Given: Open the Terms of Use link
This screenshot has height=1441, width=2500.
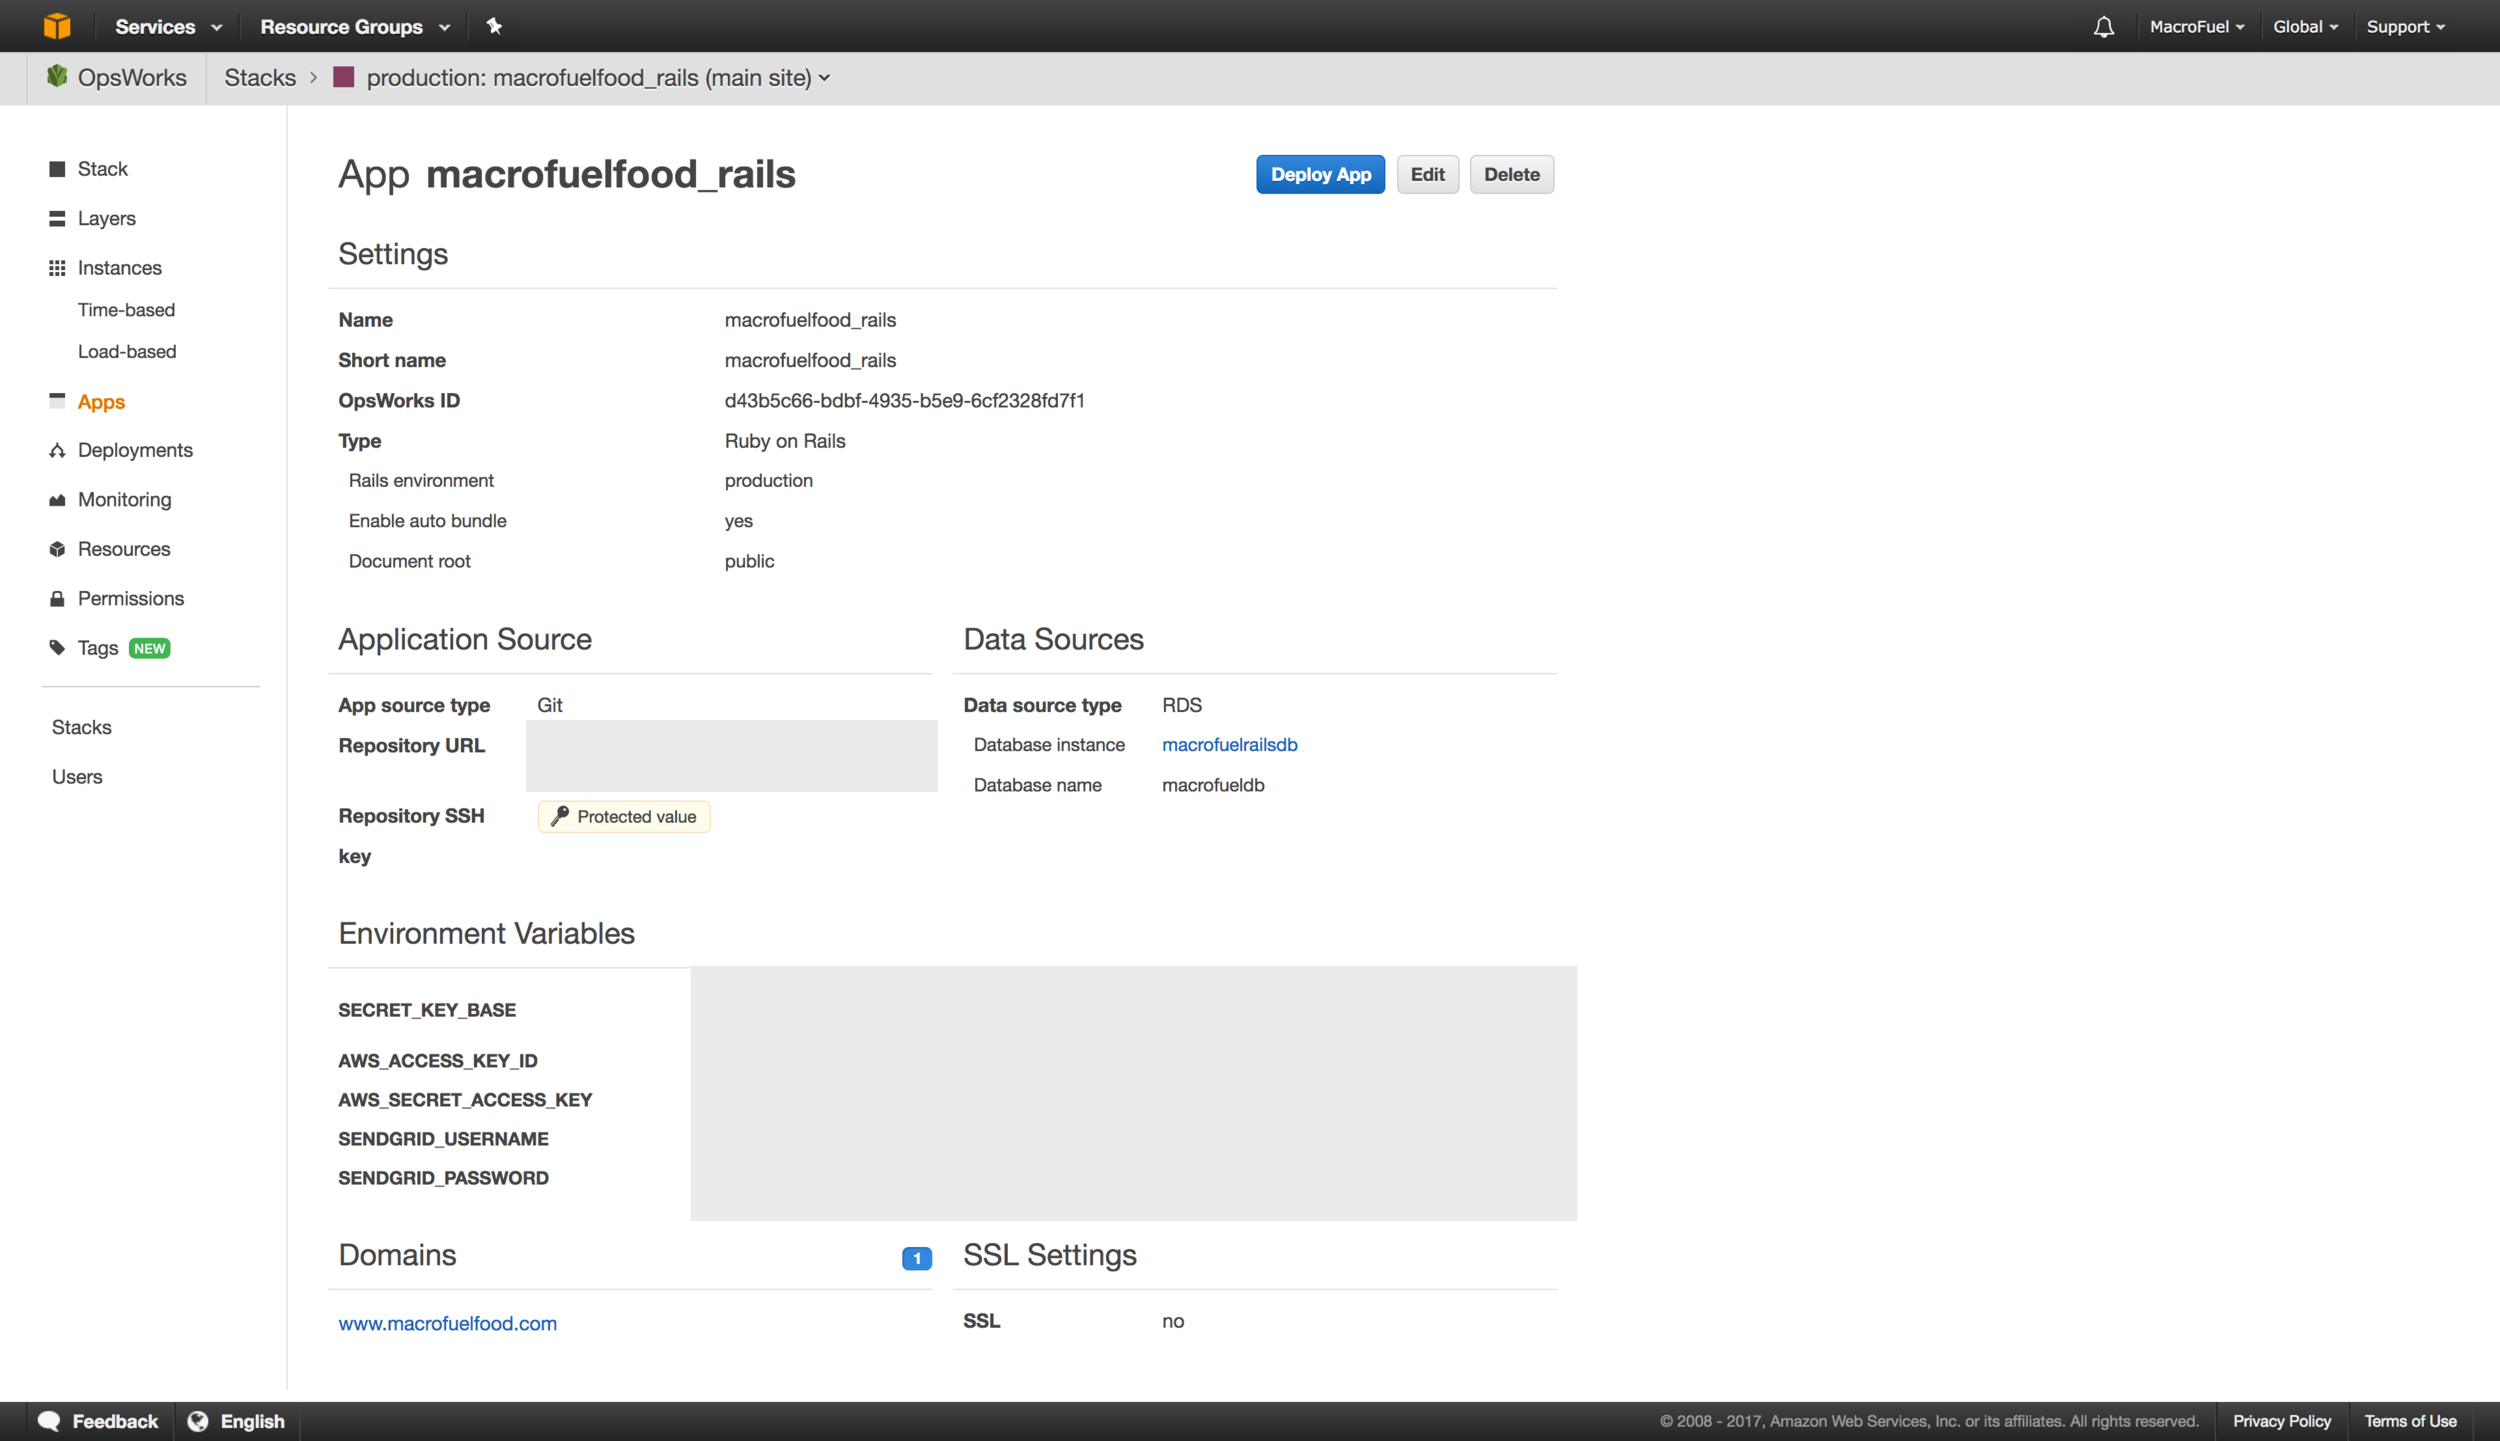Looking at the screenshot, I should click(2410, 1421).
